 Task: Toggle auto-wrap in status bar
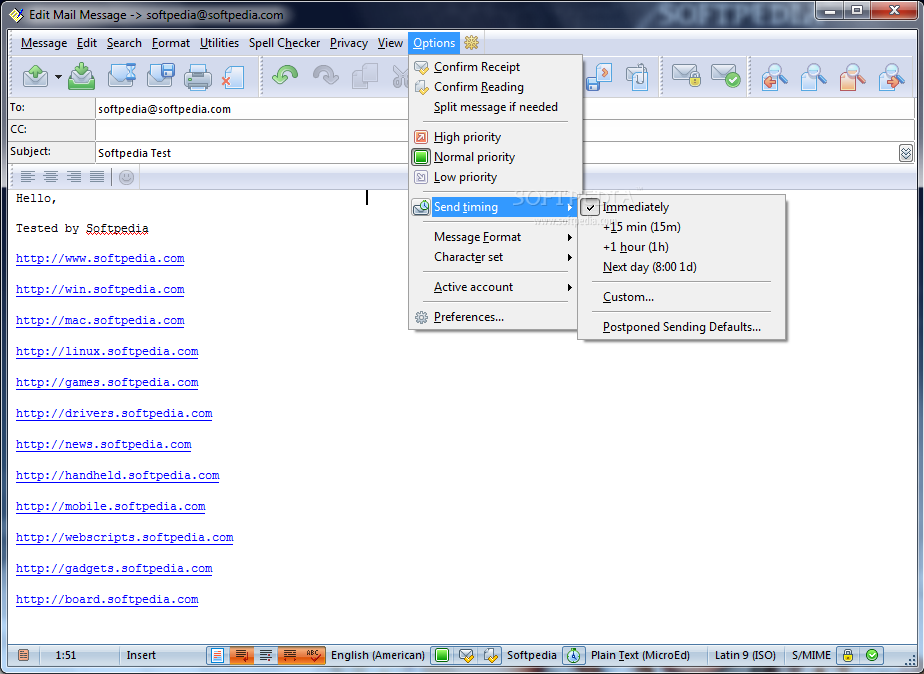(242, 655)
